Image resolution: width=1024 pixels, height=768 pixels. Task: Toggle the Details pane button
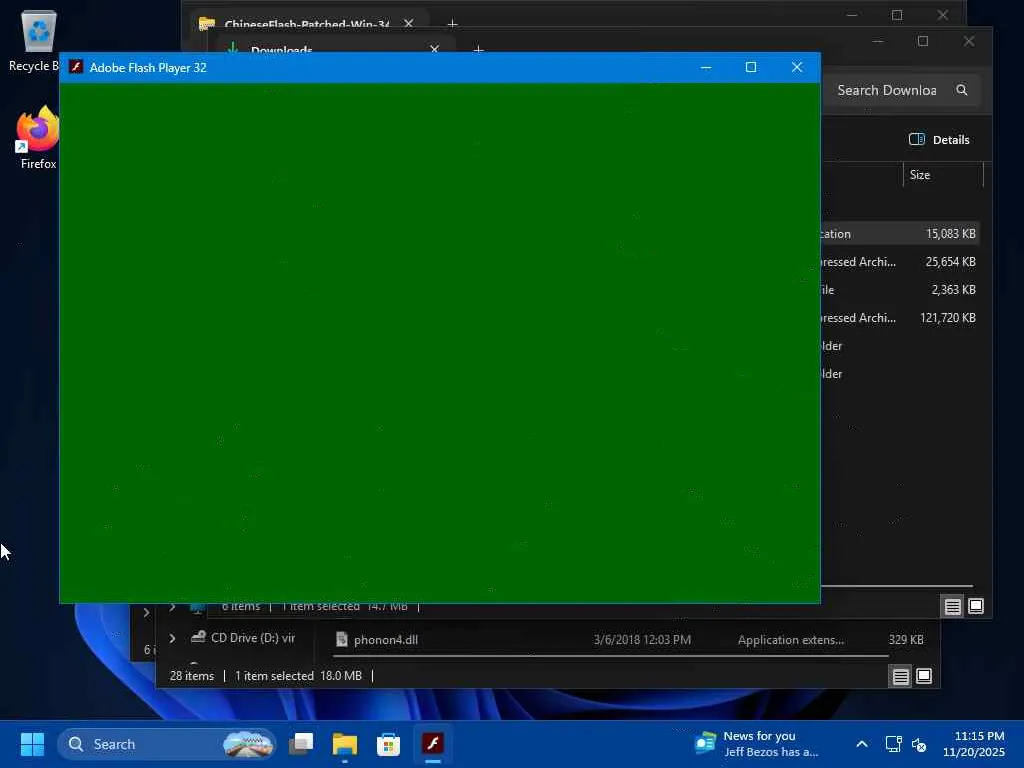(938, 140)
